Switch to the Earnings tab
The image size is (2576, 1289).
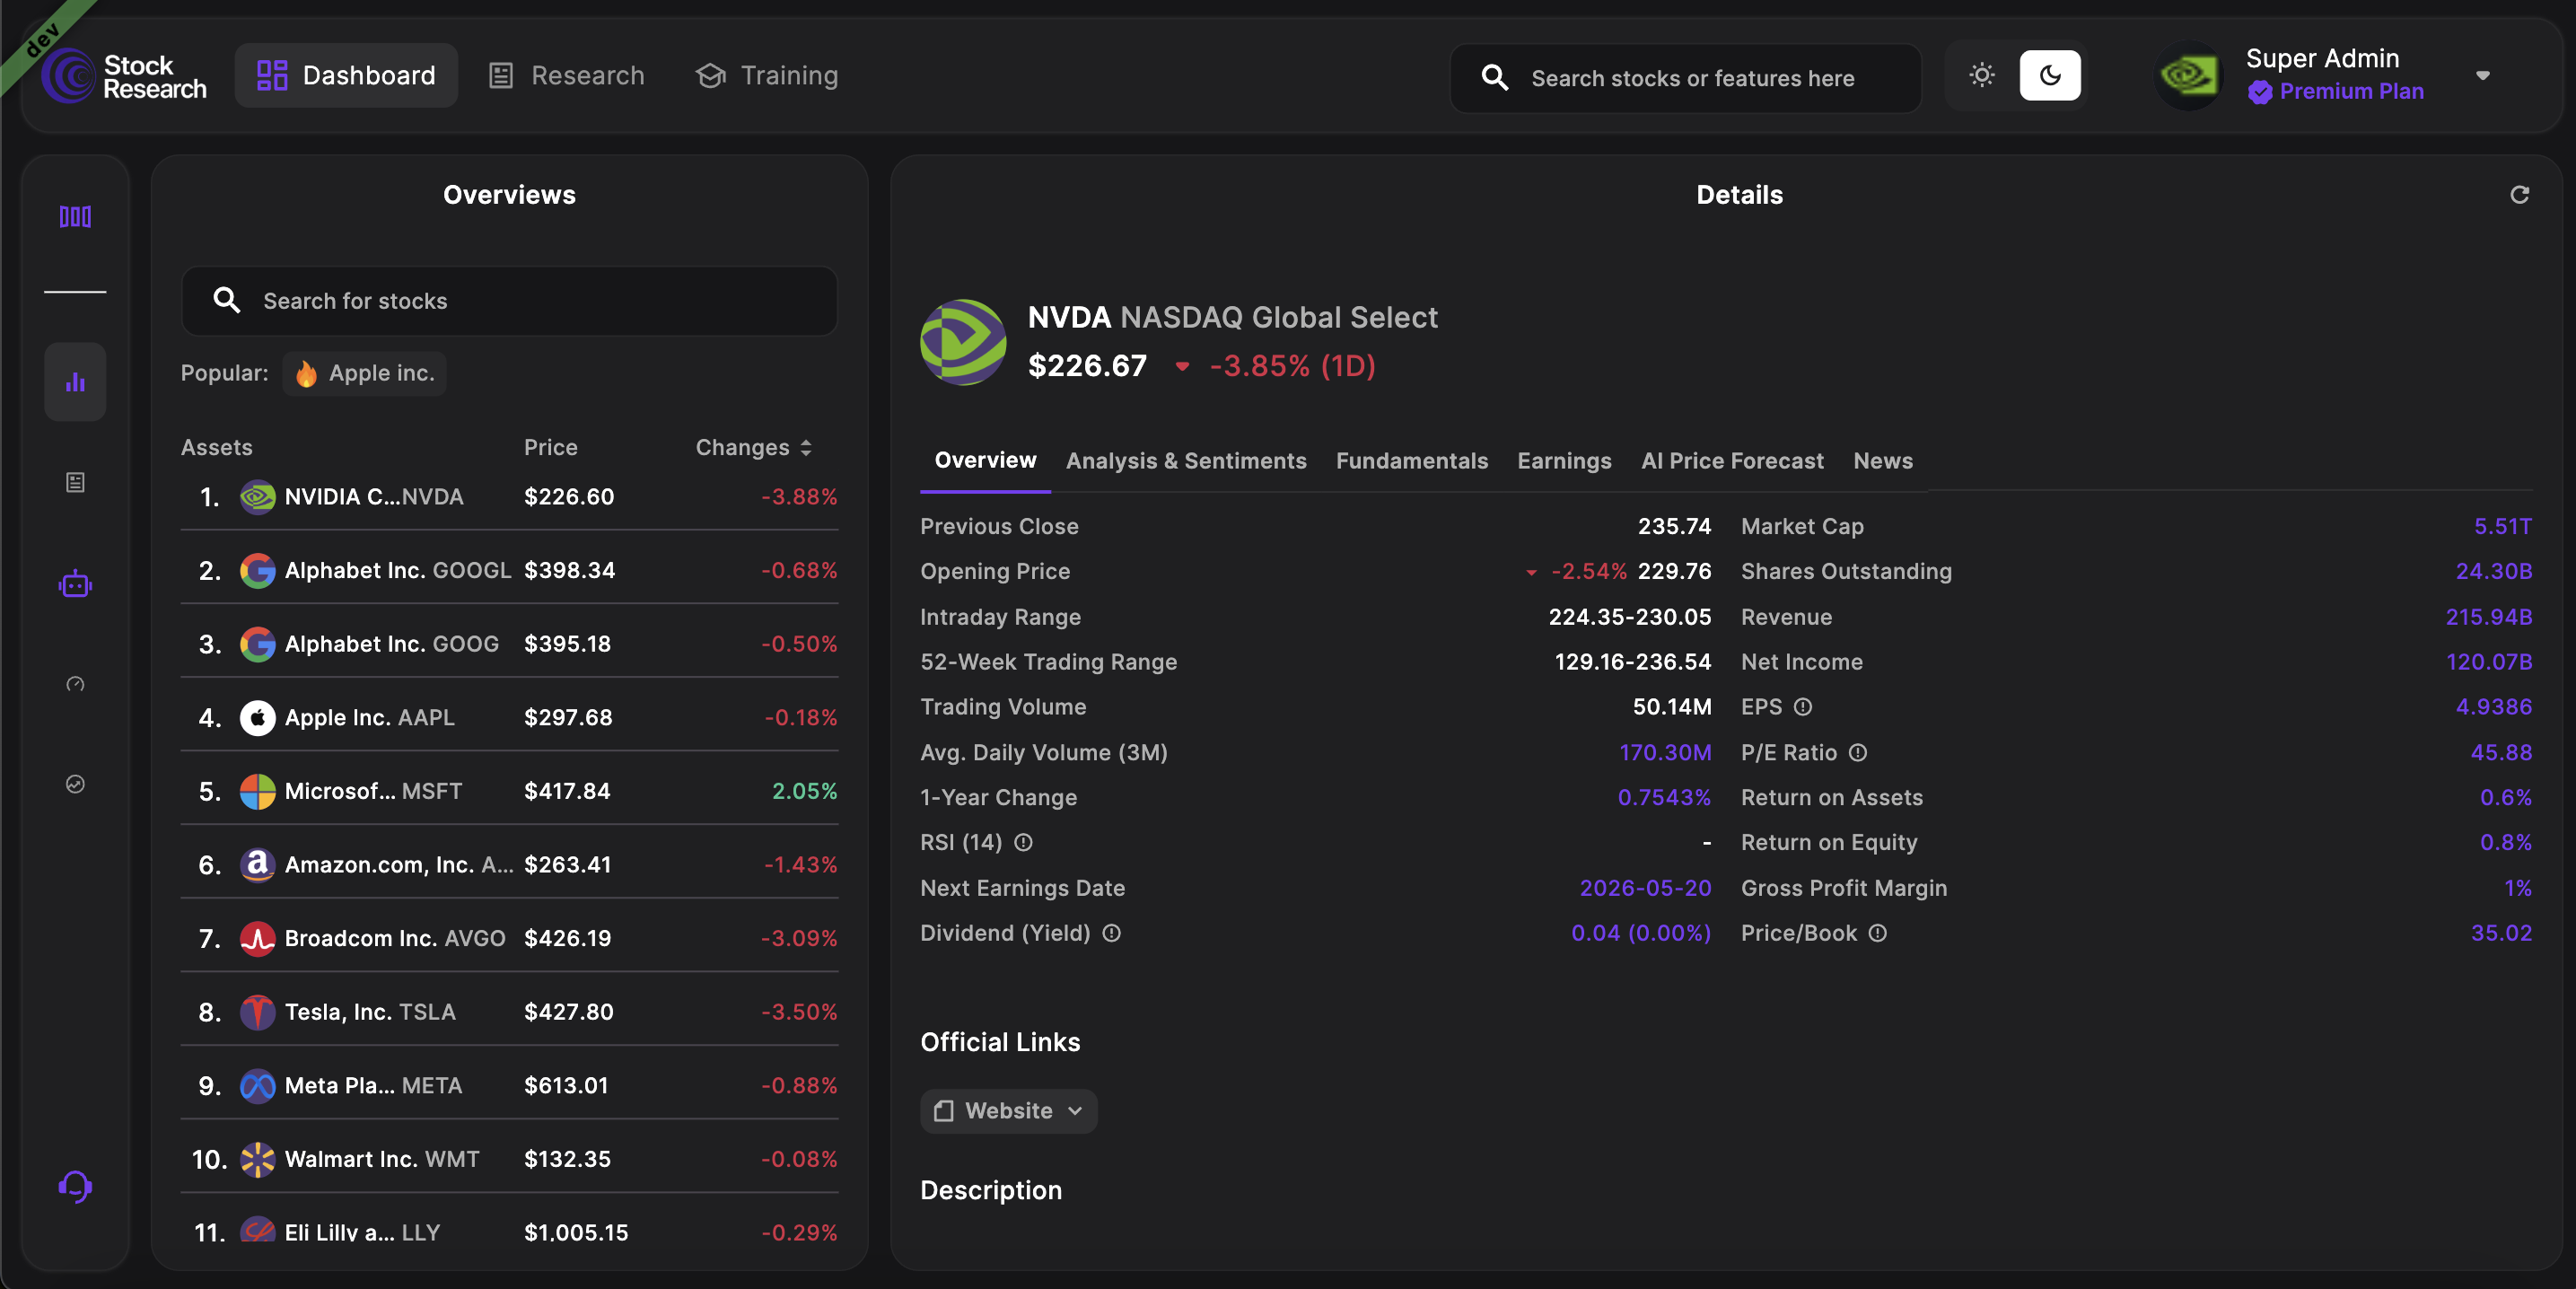point(1564,461)
